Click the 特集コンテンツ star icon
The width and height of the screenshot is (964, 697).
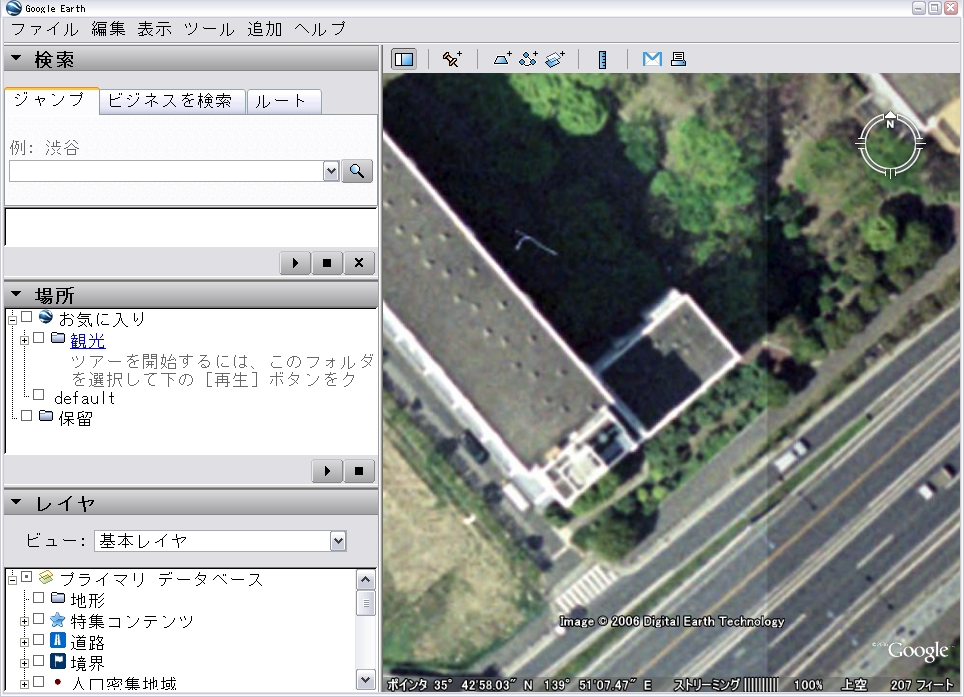click(58, 620)
